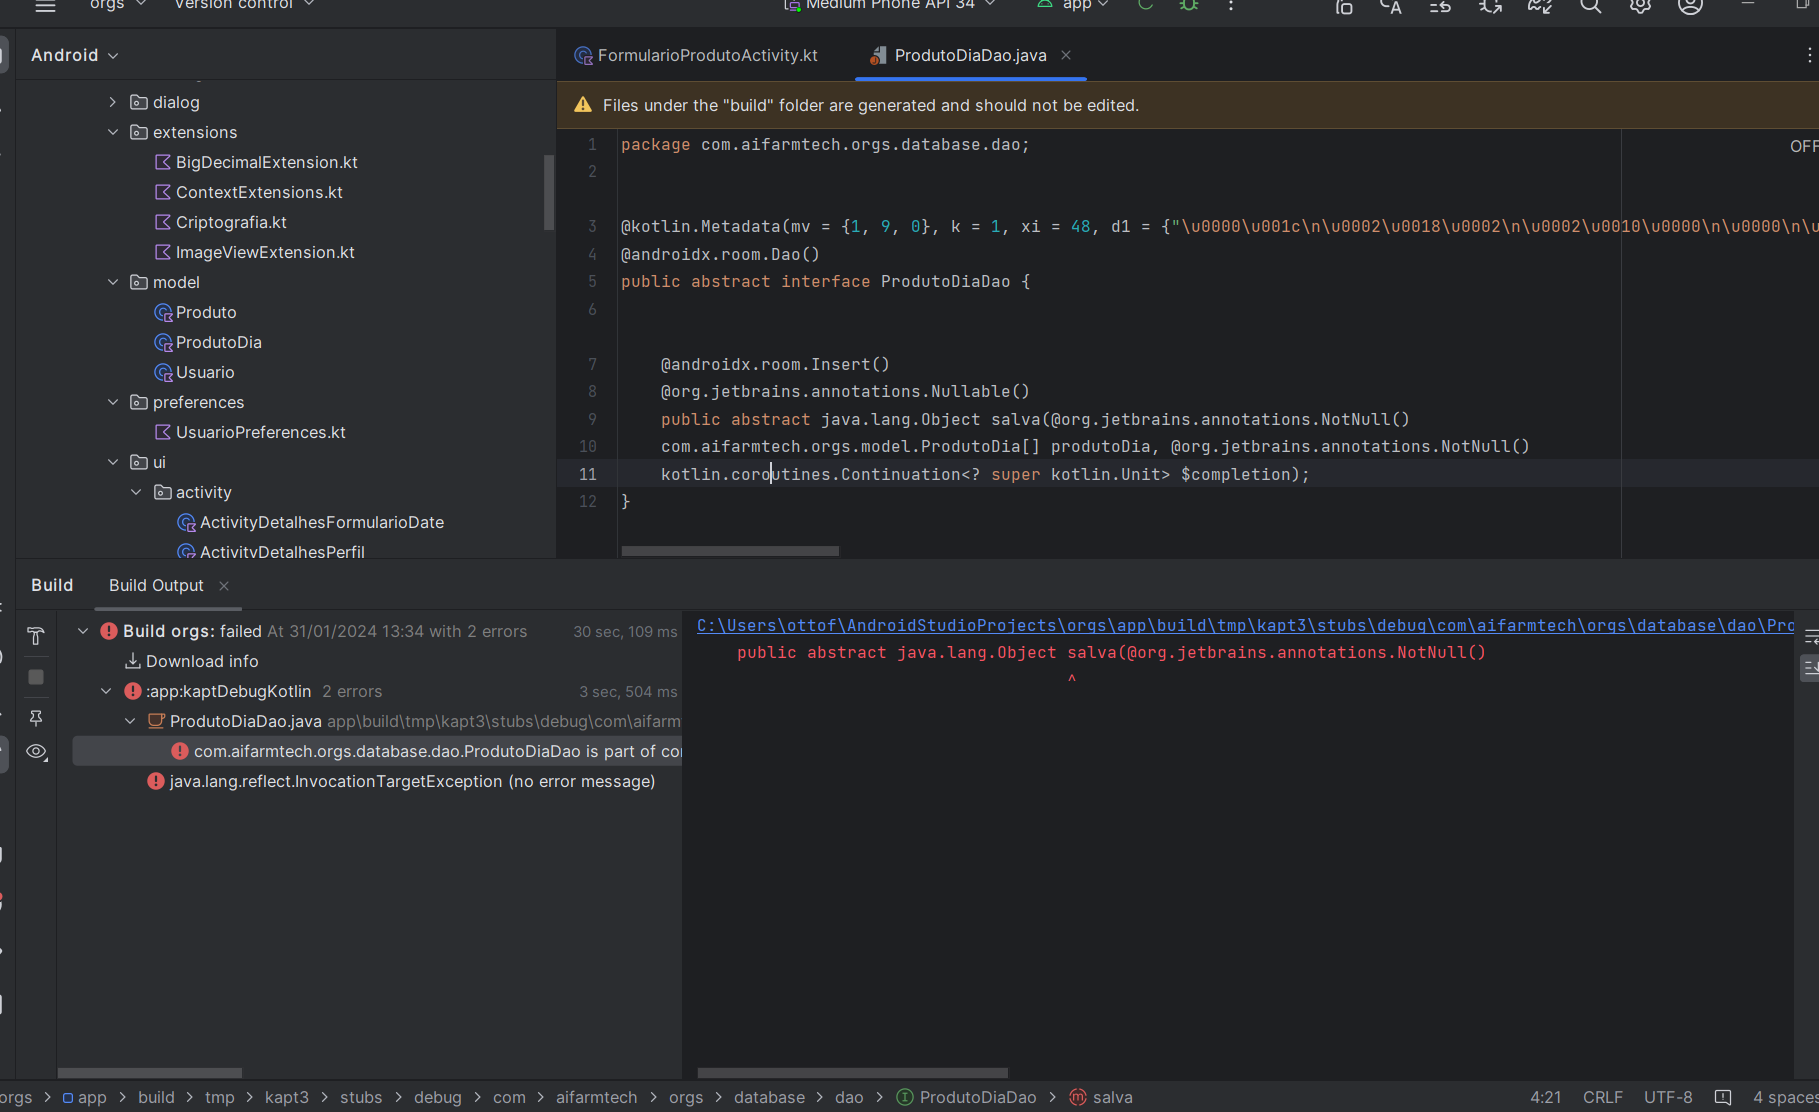This screenshot has height=1112, width=1819.
Task: Select device Medium Phone API 34 dropdown
Action: tap(890, 5)
